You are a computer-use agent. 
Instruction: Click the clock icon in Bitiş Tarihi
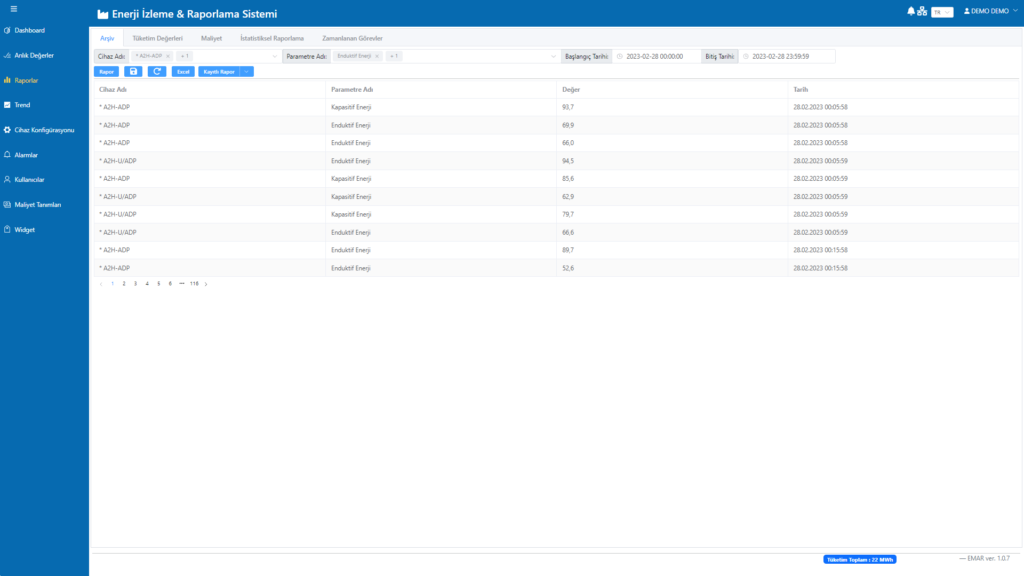[x=746, y=56]
